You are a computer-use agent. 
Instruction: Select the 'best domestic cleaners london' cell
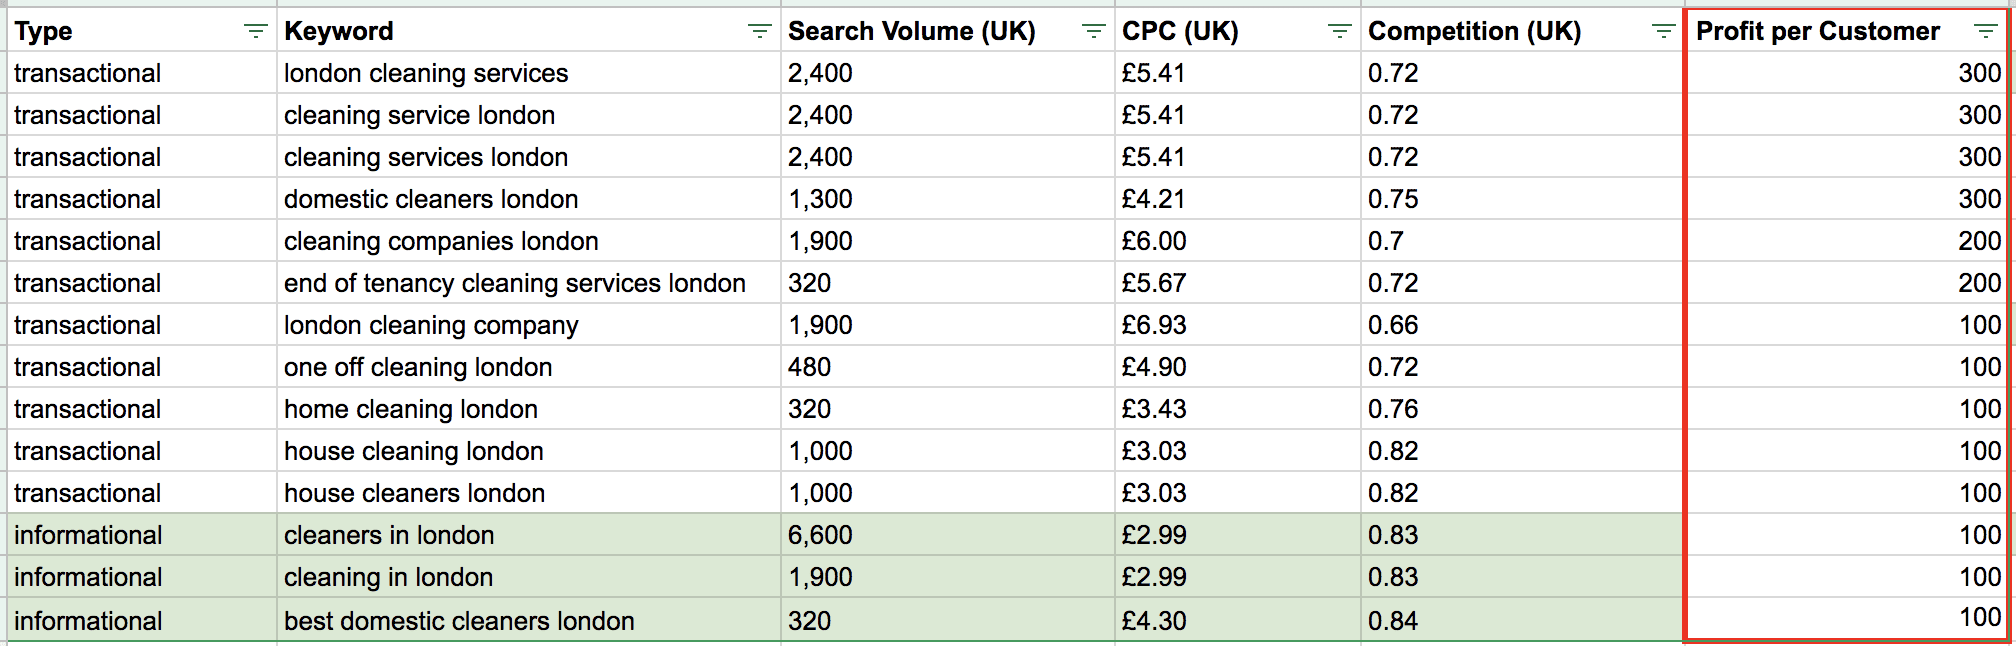459,622
